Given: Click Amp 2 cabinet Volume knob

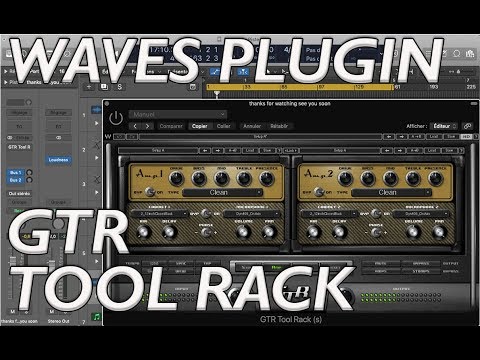Looking at the screenshot, I should point(413,232).
